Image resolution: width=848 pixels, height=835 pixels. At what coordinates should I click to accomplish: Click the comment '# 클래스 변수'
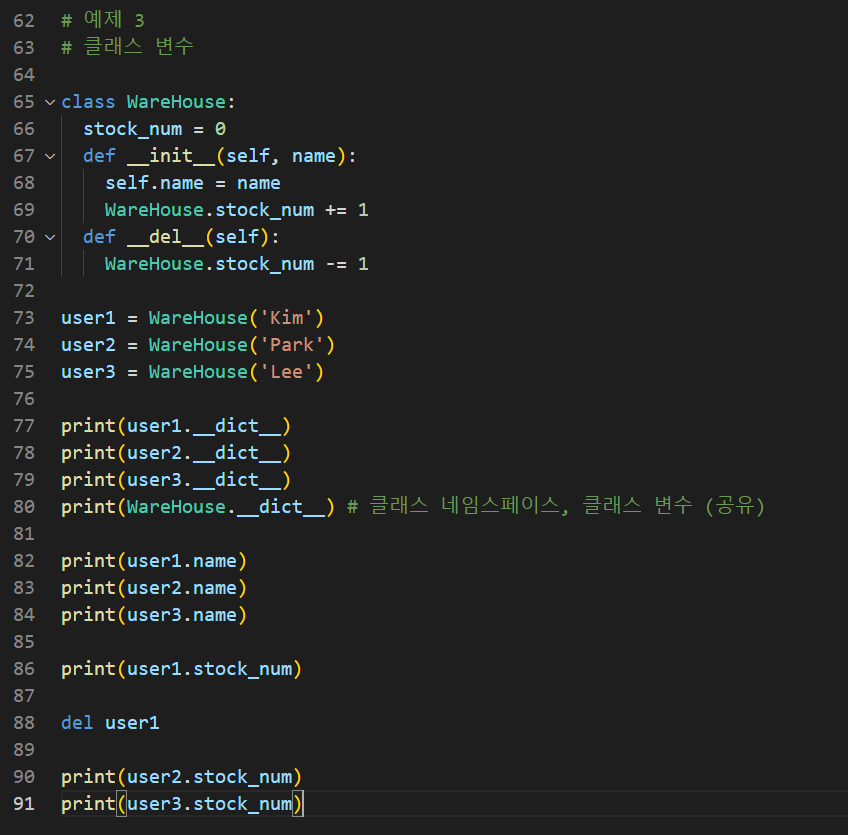tap(127, 47)
